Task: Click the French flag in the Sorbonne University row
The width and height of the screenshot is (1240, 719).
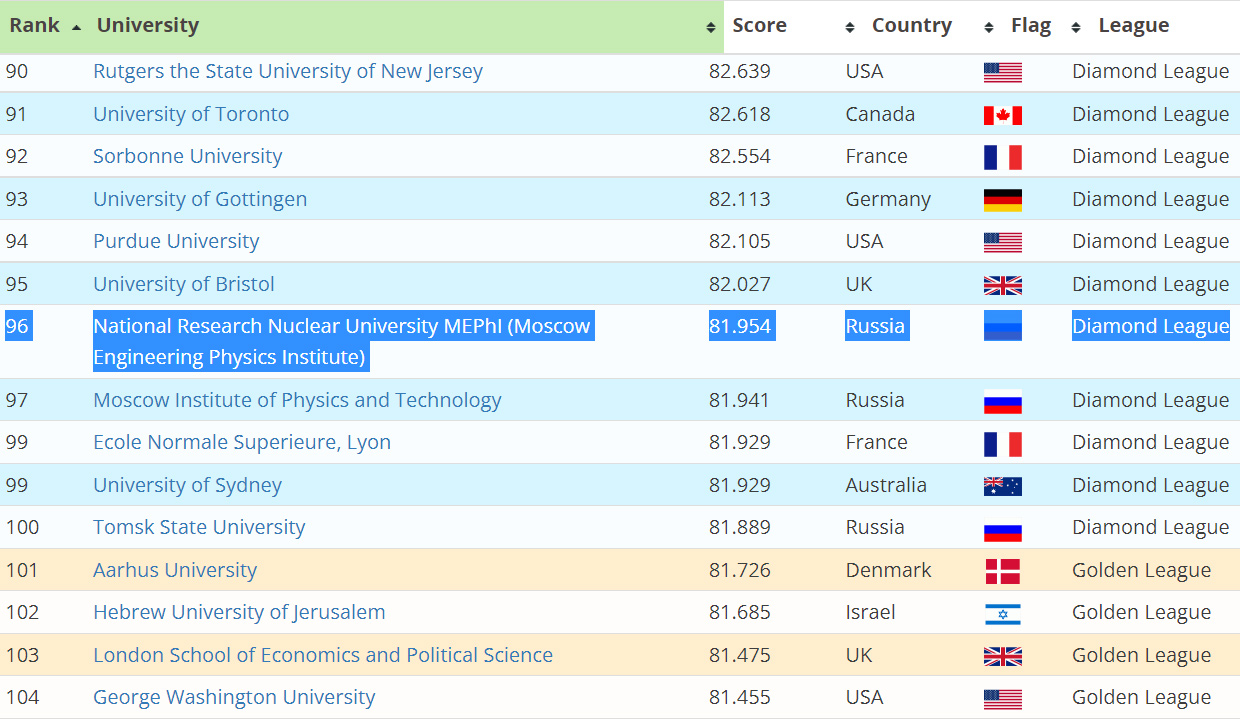Action: tap(1002, 157)
